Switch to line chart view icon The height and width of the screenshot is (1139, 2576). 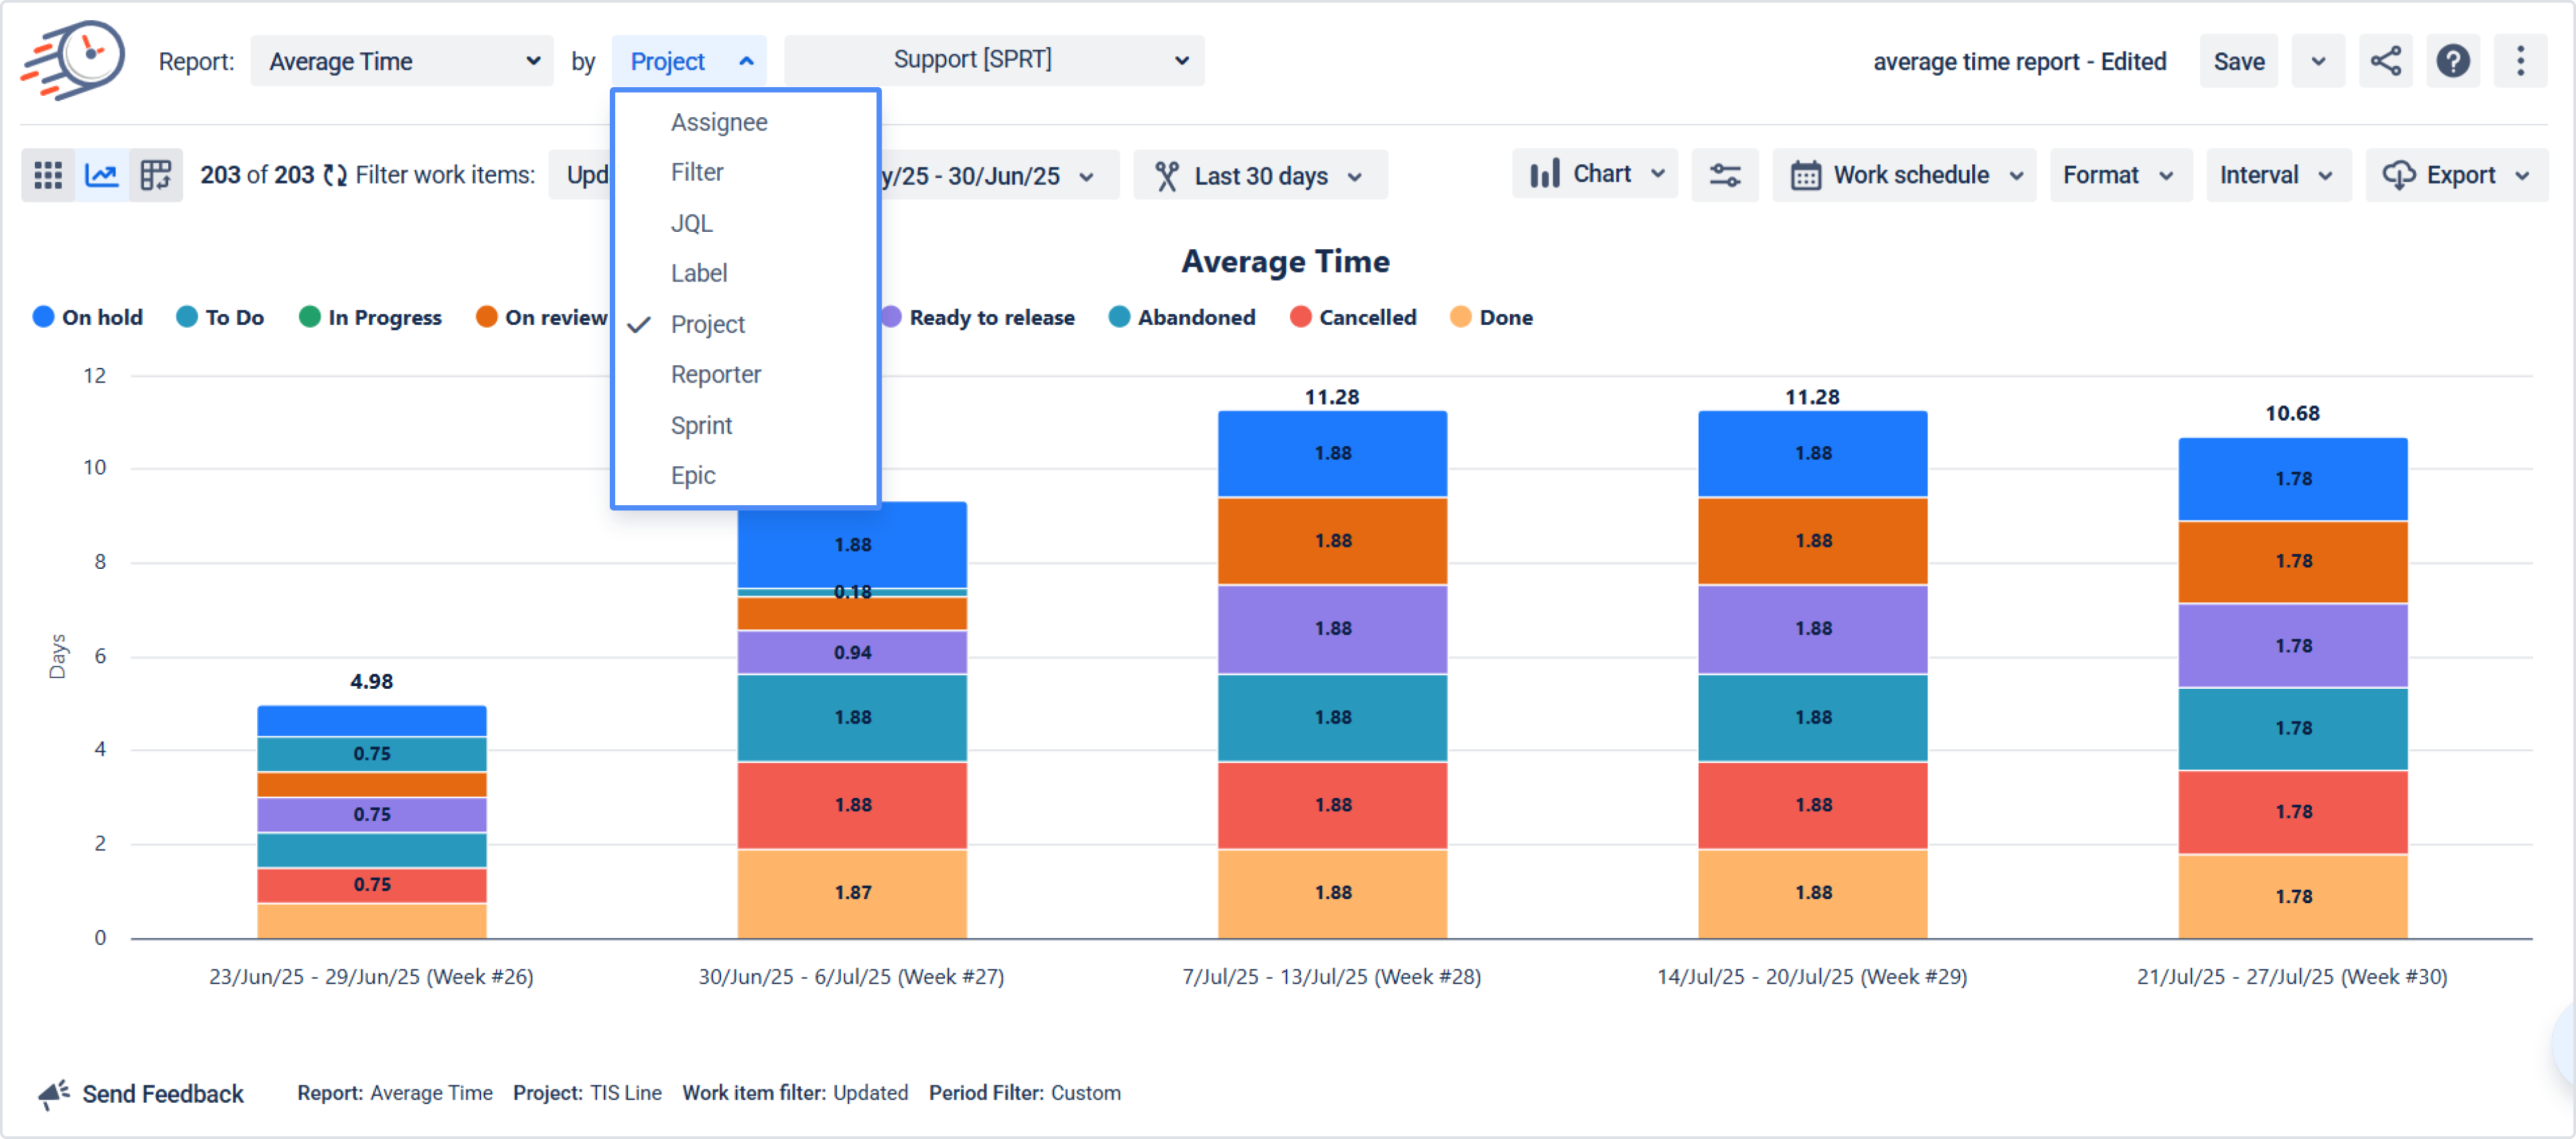[102, 176]
